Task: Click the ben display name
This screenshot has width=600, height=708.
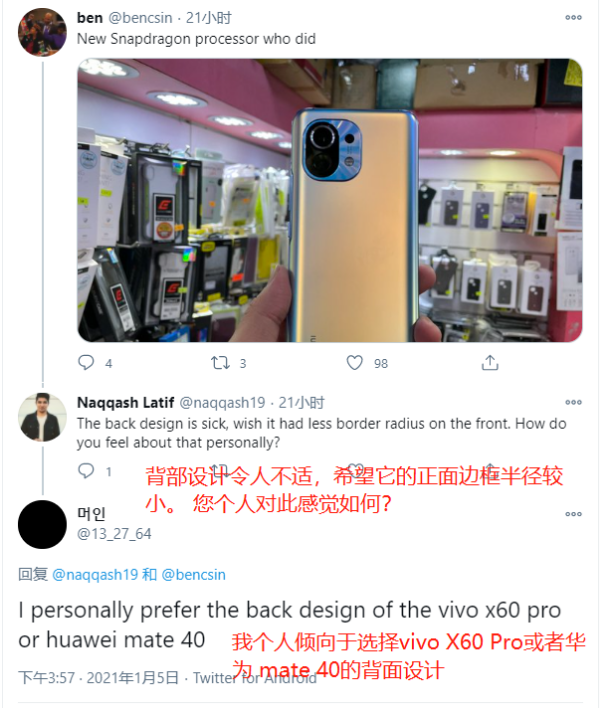Action: click(90, 18)
